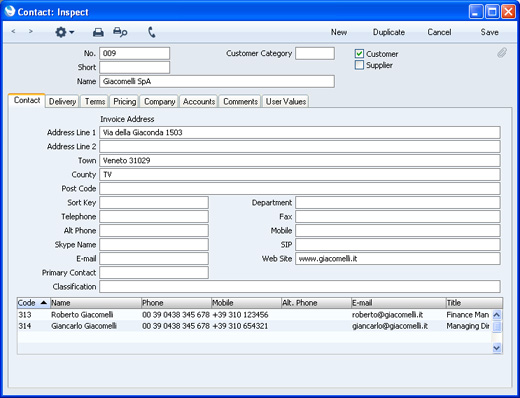
Task: Open the User Values tab
Action: (x=286, y=101)
